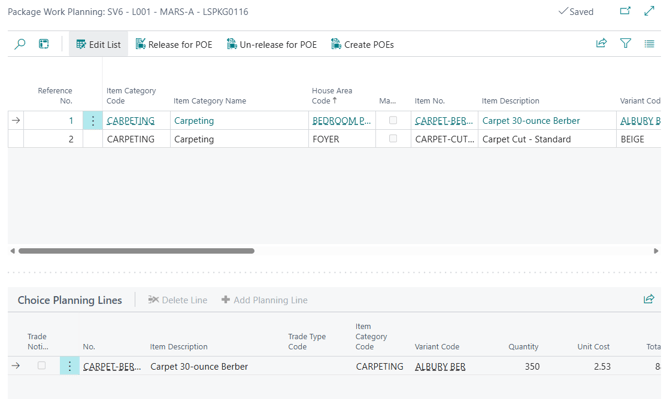Screen dimensions: 670x399
Task: Click Release for POE action
Action: click(x=174, y=44)
